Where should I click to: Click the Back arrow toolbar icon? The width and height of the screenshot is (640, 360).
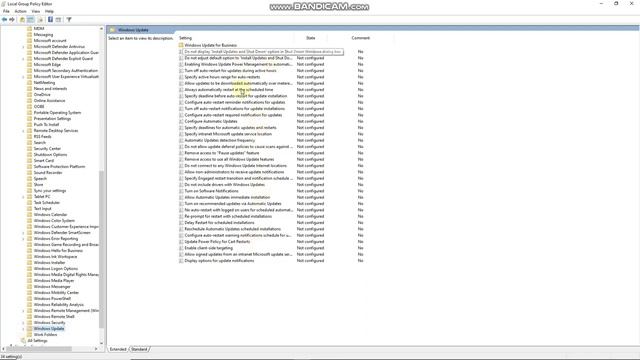tap(4, 20)
